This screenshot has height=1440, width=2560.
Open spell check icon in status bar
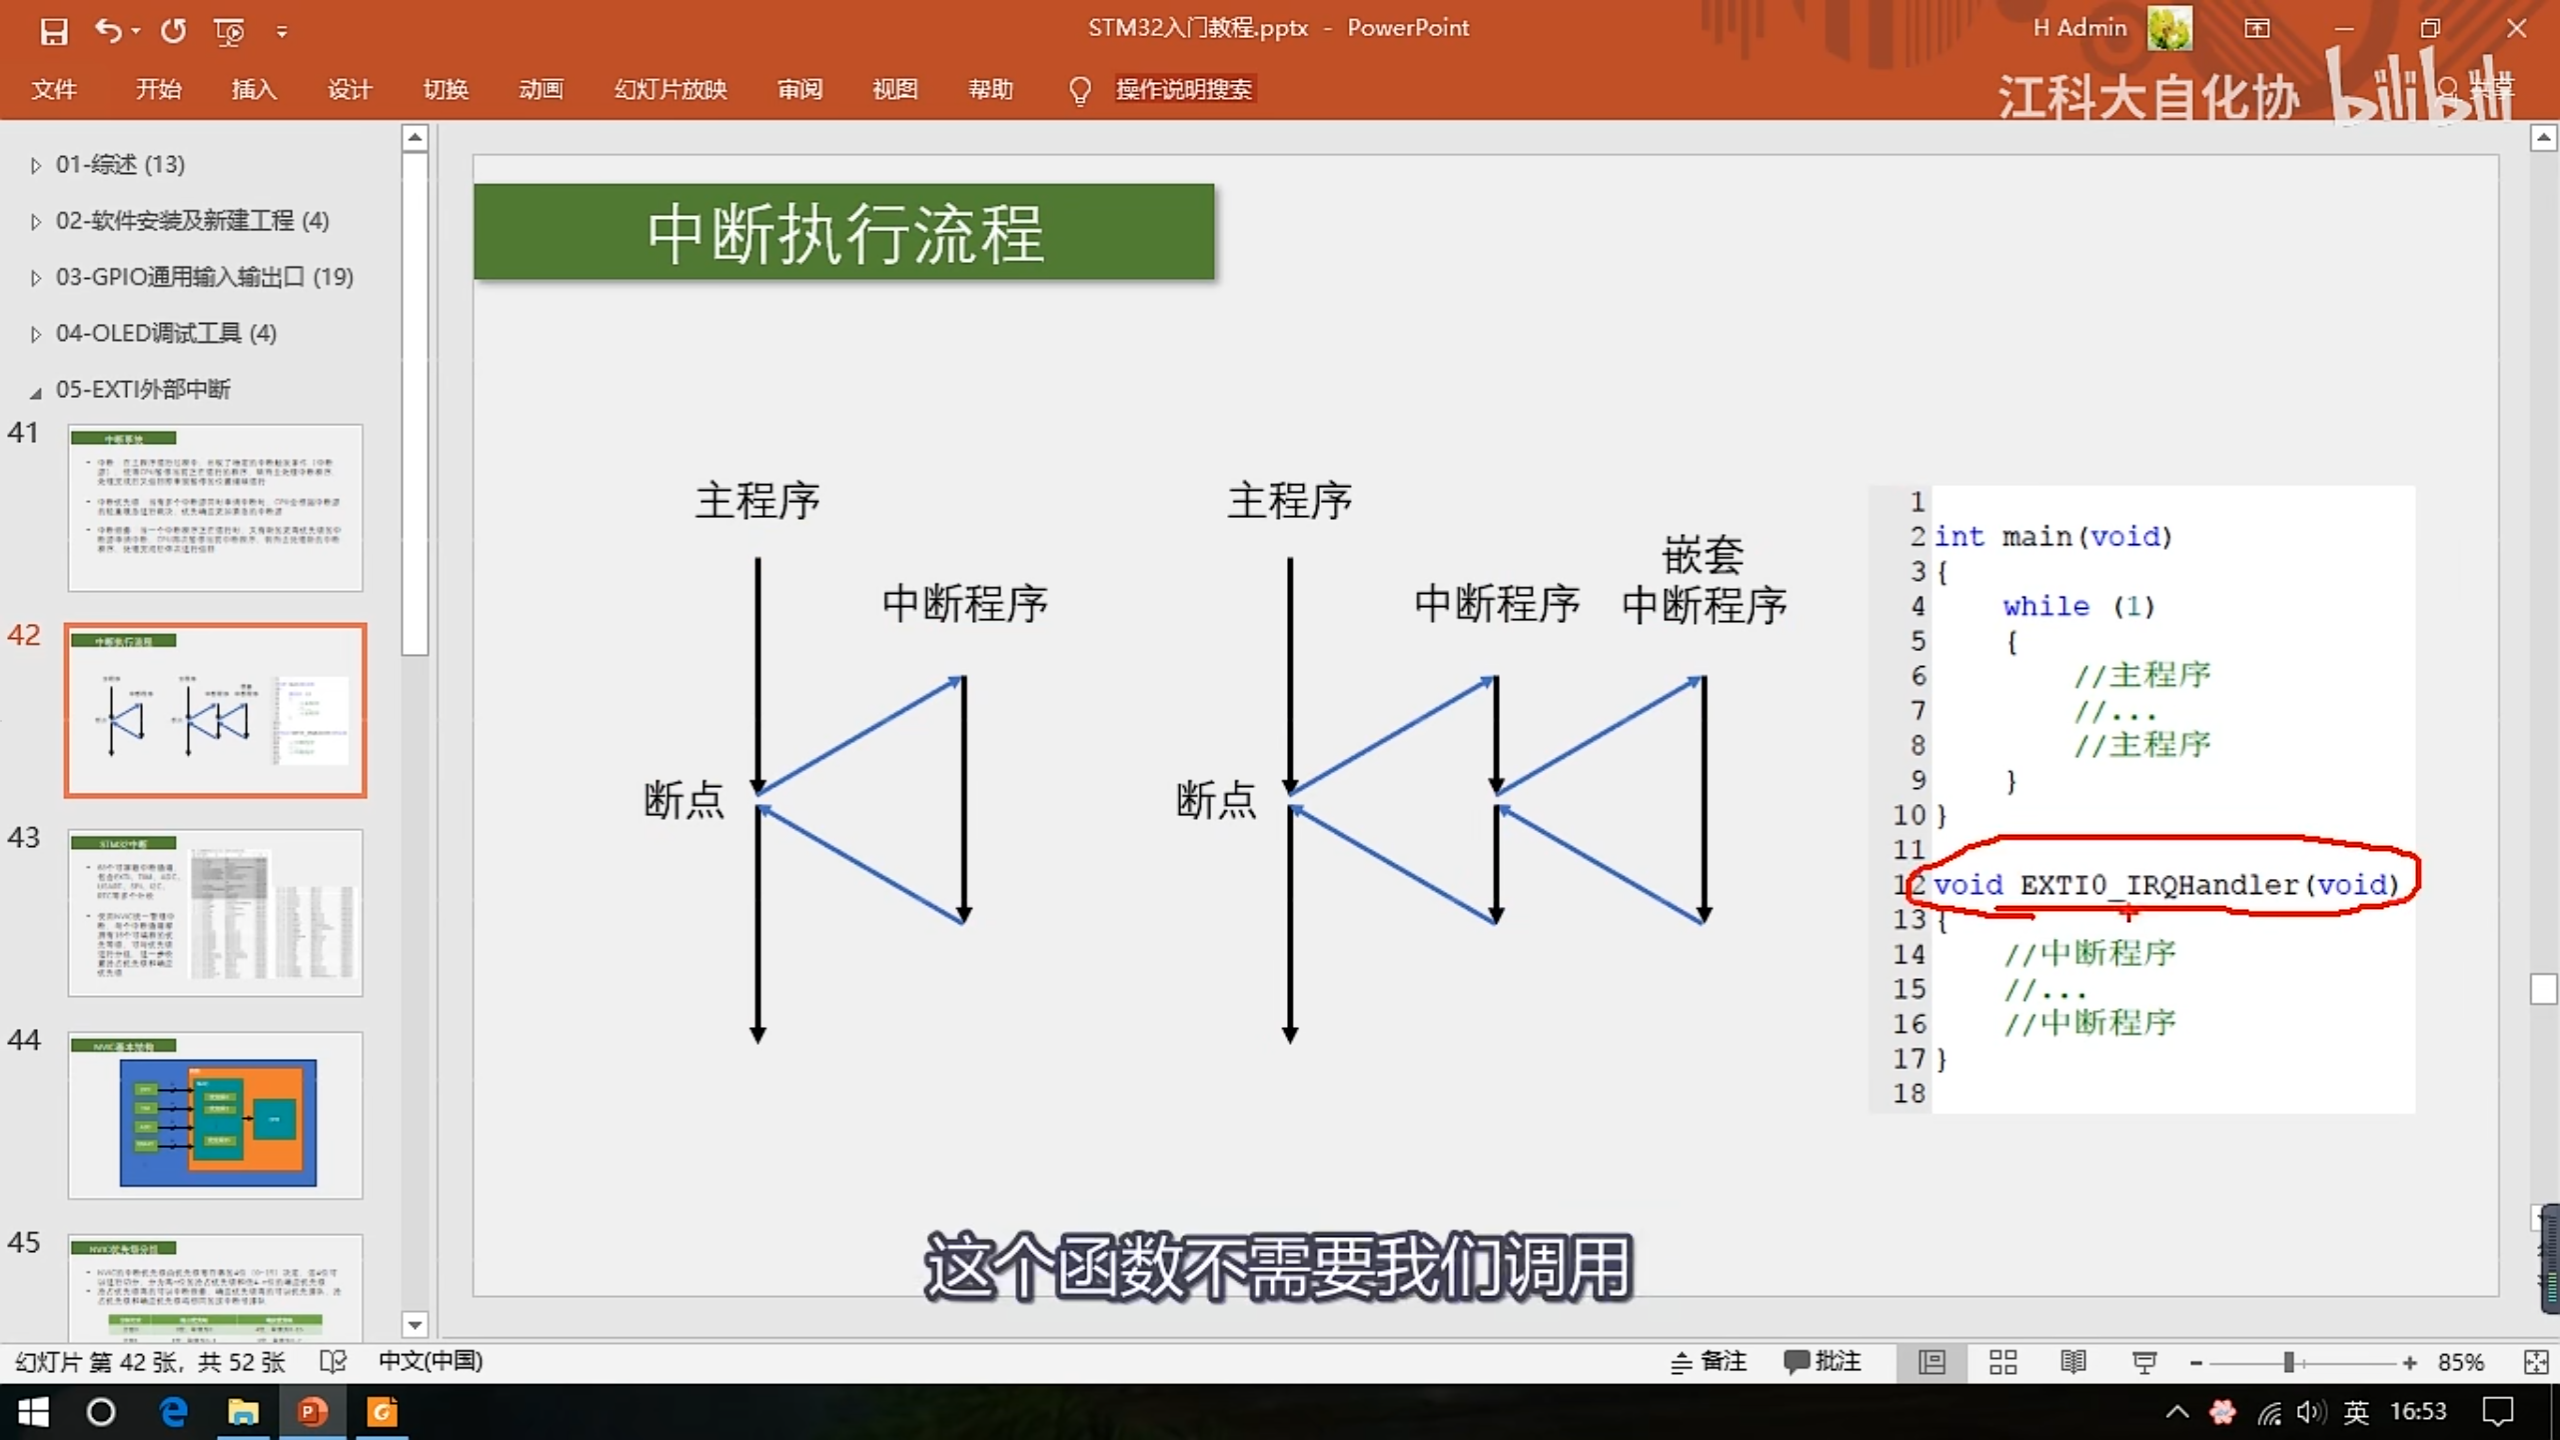[x=332, y=1362]
